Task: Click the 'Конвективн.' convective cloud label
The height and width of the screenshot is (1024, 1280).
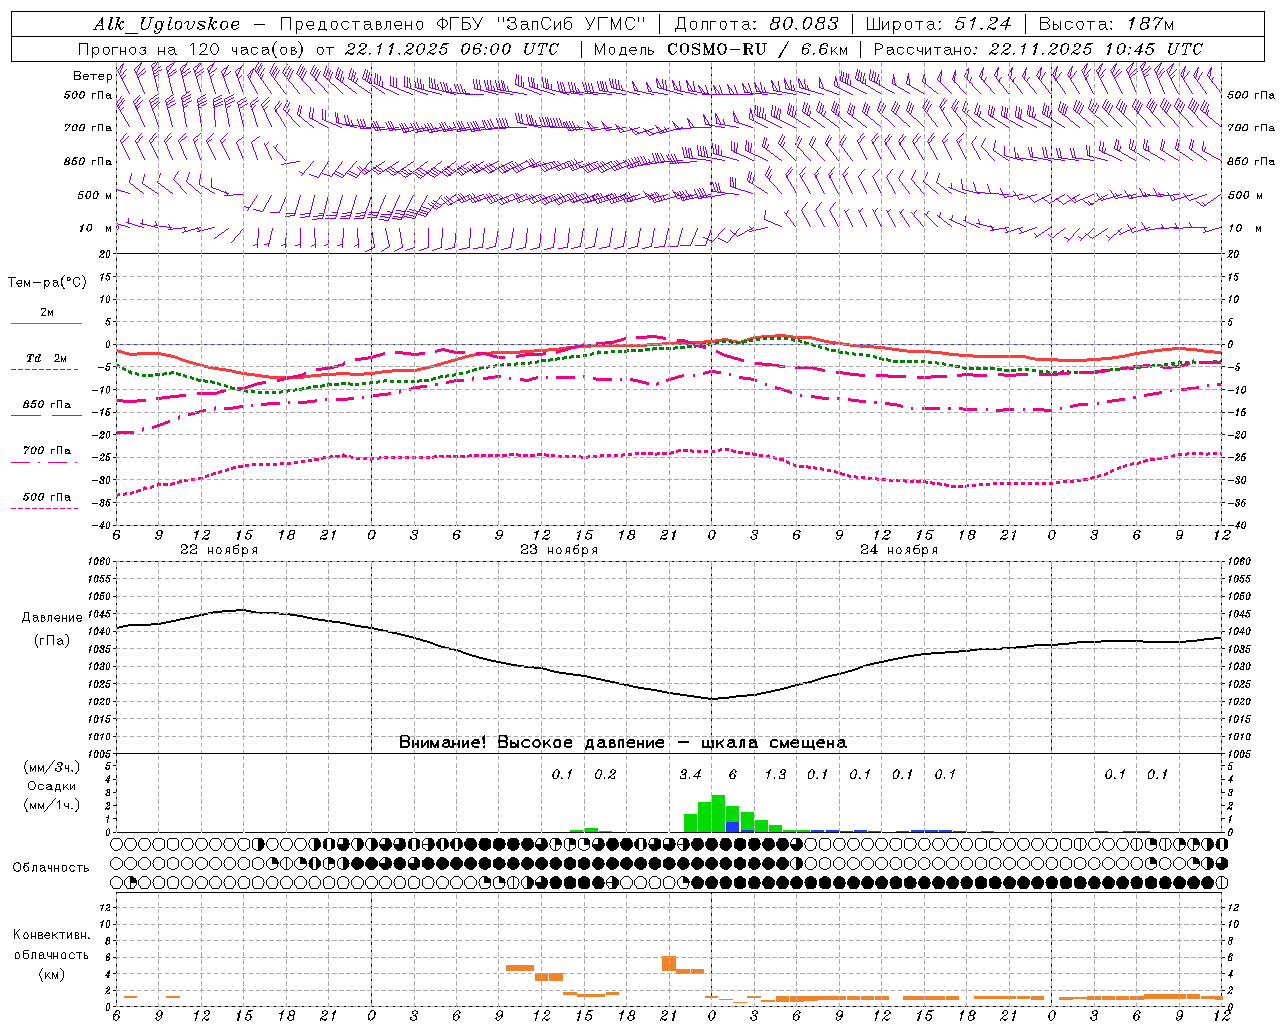Action: click(51, 935)
